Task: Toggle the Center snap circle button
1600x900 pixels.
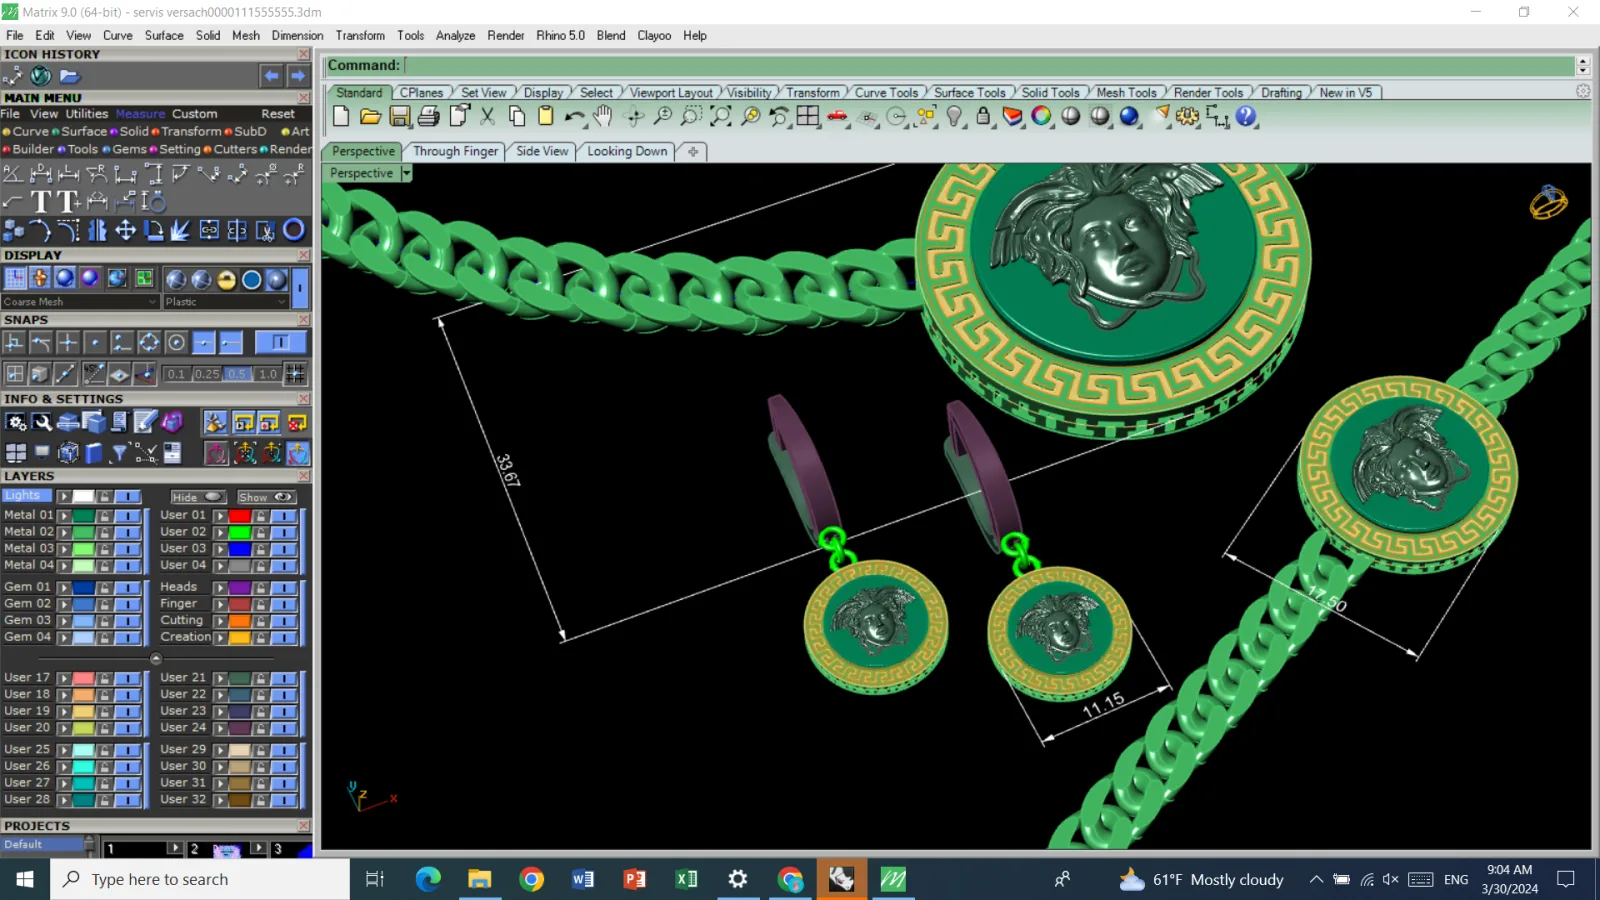Action: [x=176, y=343]
